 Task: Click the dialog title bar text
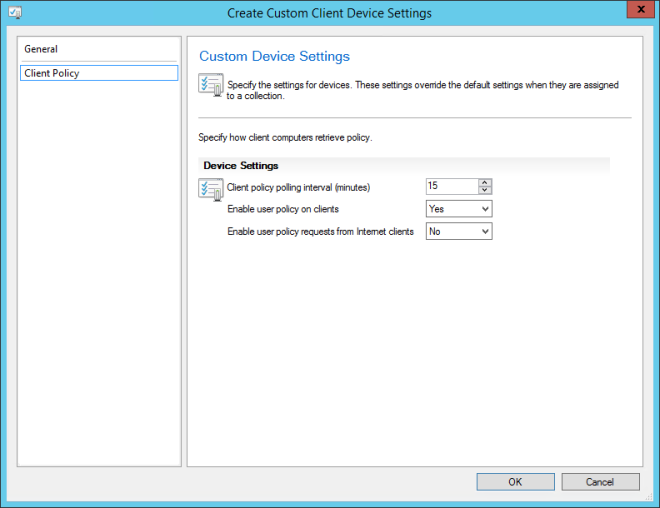click(329, 13)
